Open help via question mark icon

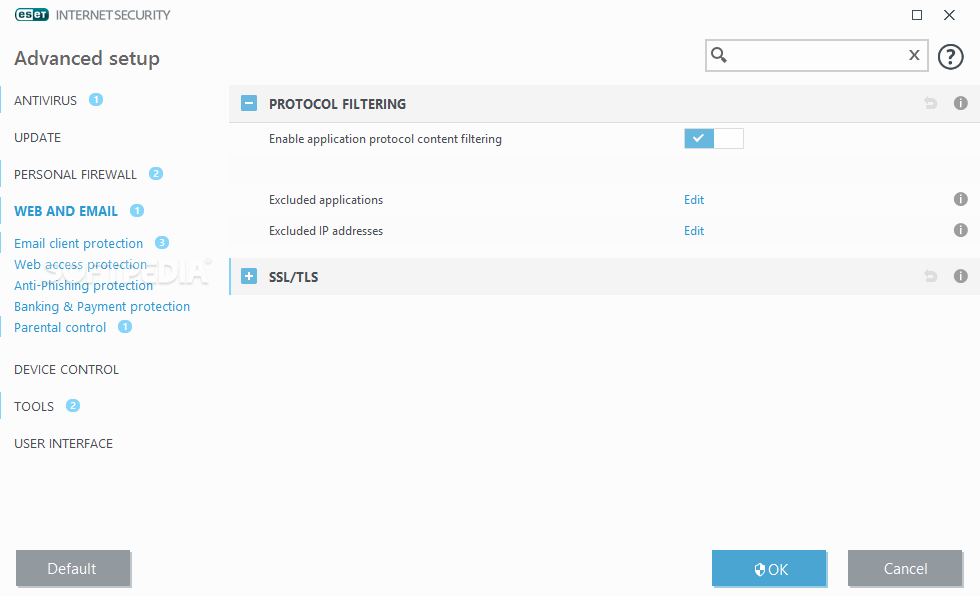(950, 57)
